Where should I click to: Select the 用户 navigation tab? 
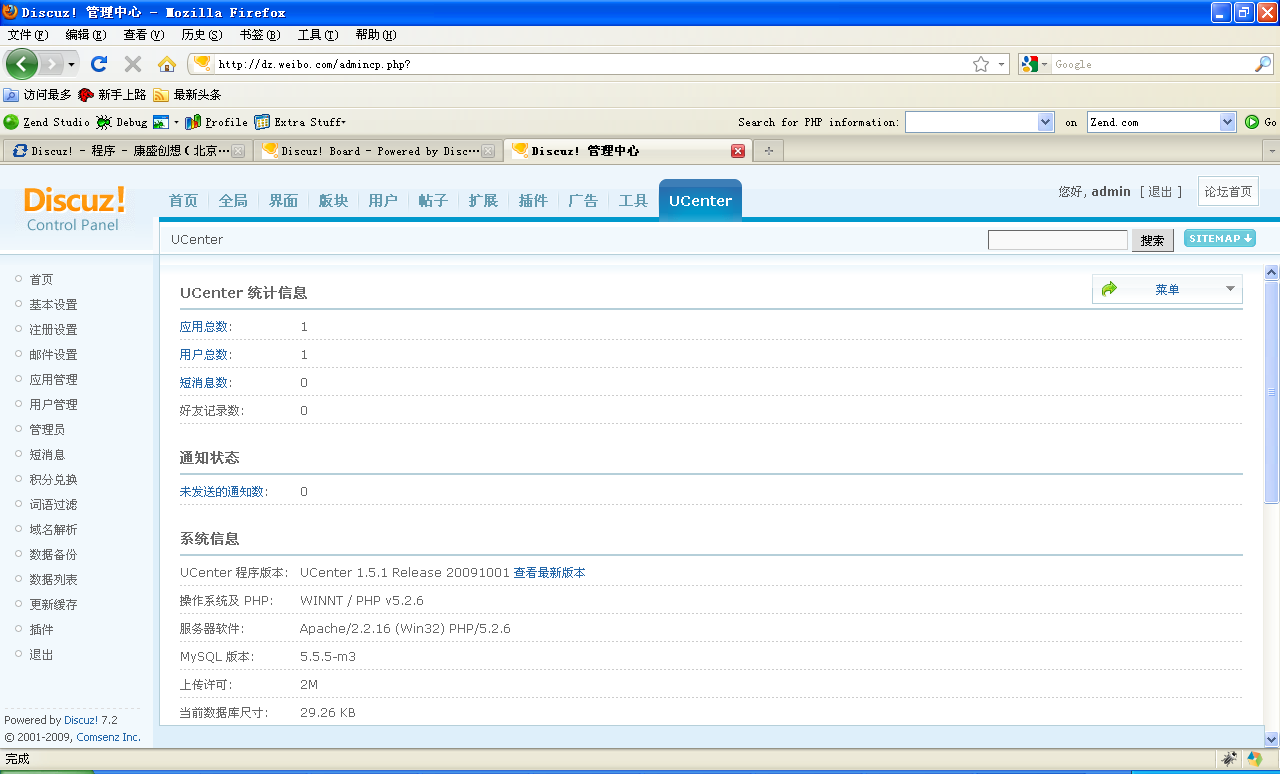pos(383,201)
